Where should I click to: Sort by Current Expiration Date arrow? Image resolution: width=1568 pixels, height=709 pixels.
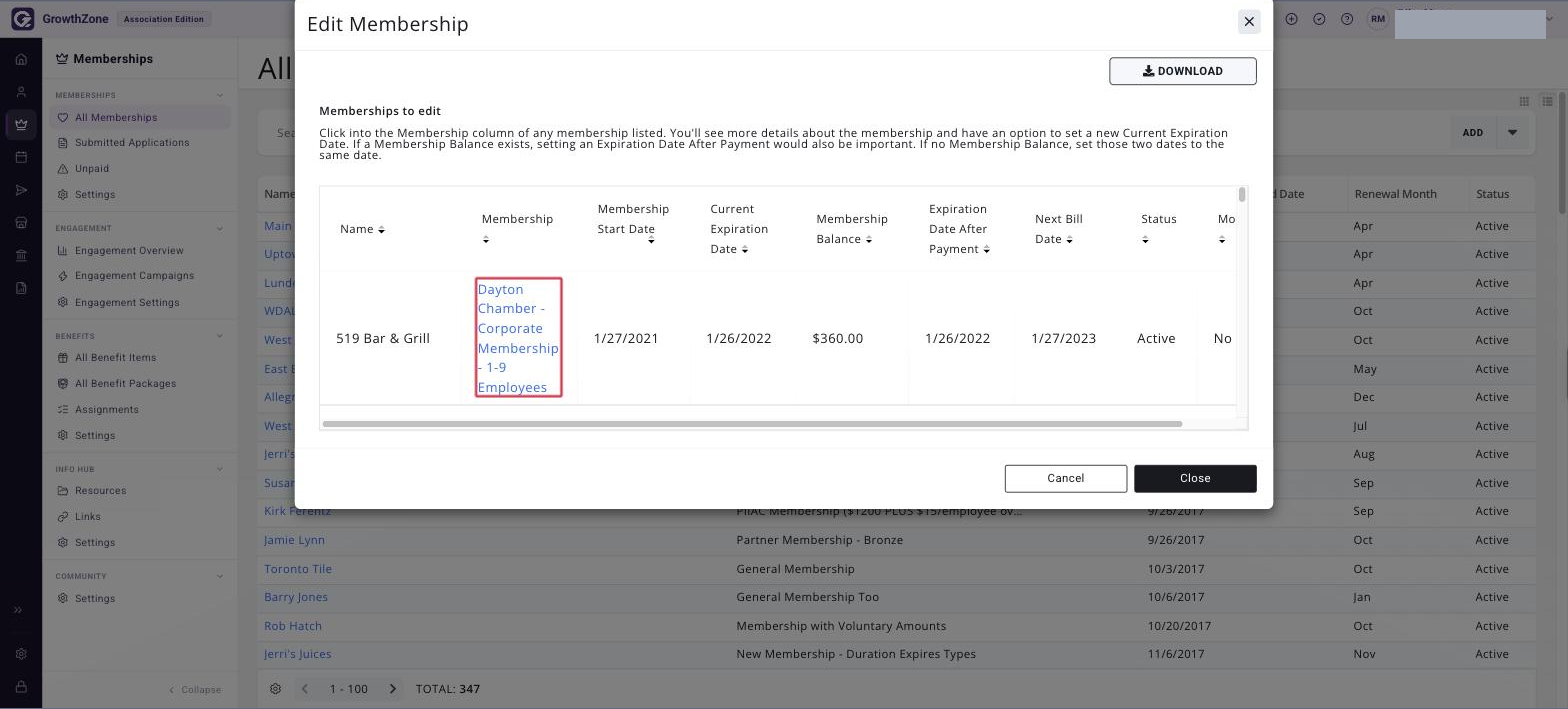(x=745, y=250)
